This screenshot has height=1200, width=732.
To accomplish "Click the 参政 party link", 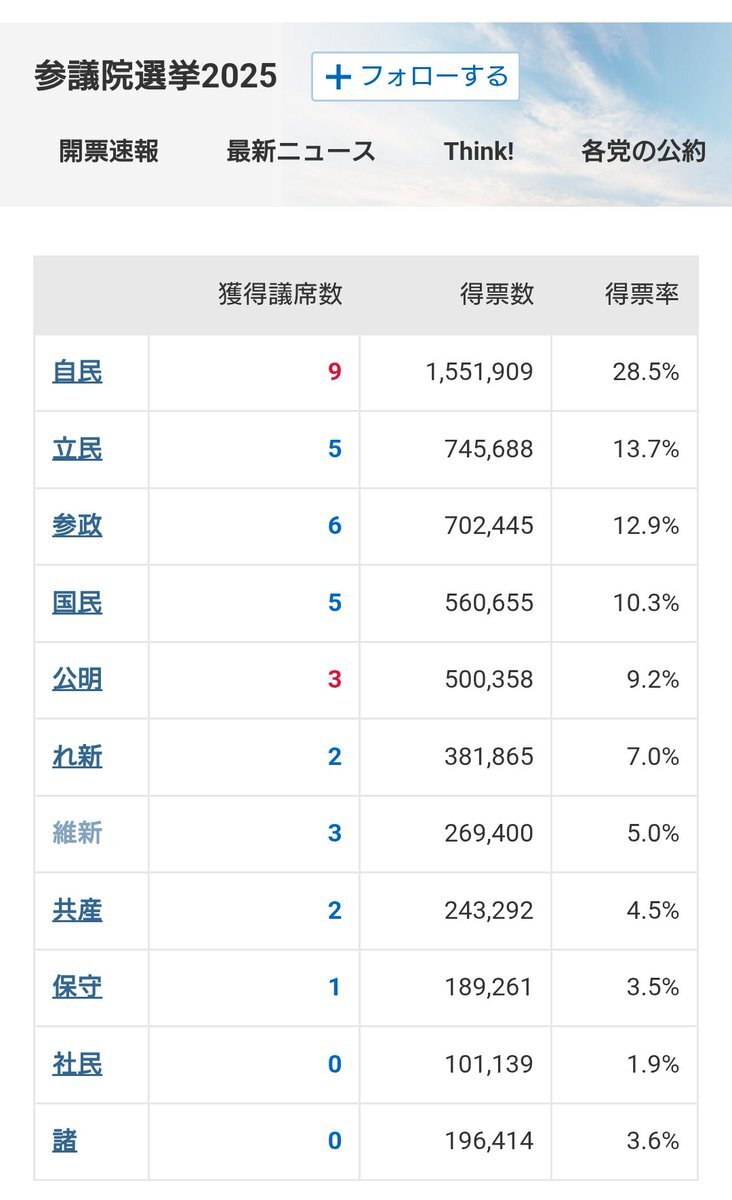I will pyautogui.click(x=77, y=526).
